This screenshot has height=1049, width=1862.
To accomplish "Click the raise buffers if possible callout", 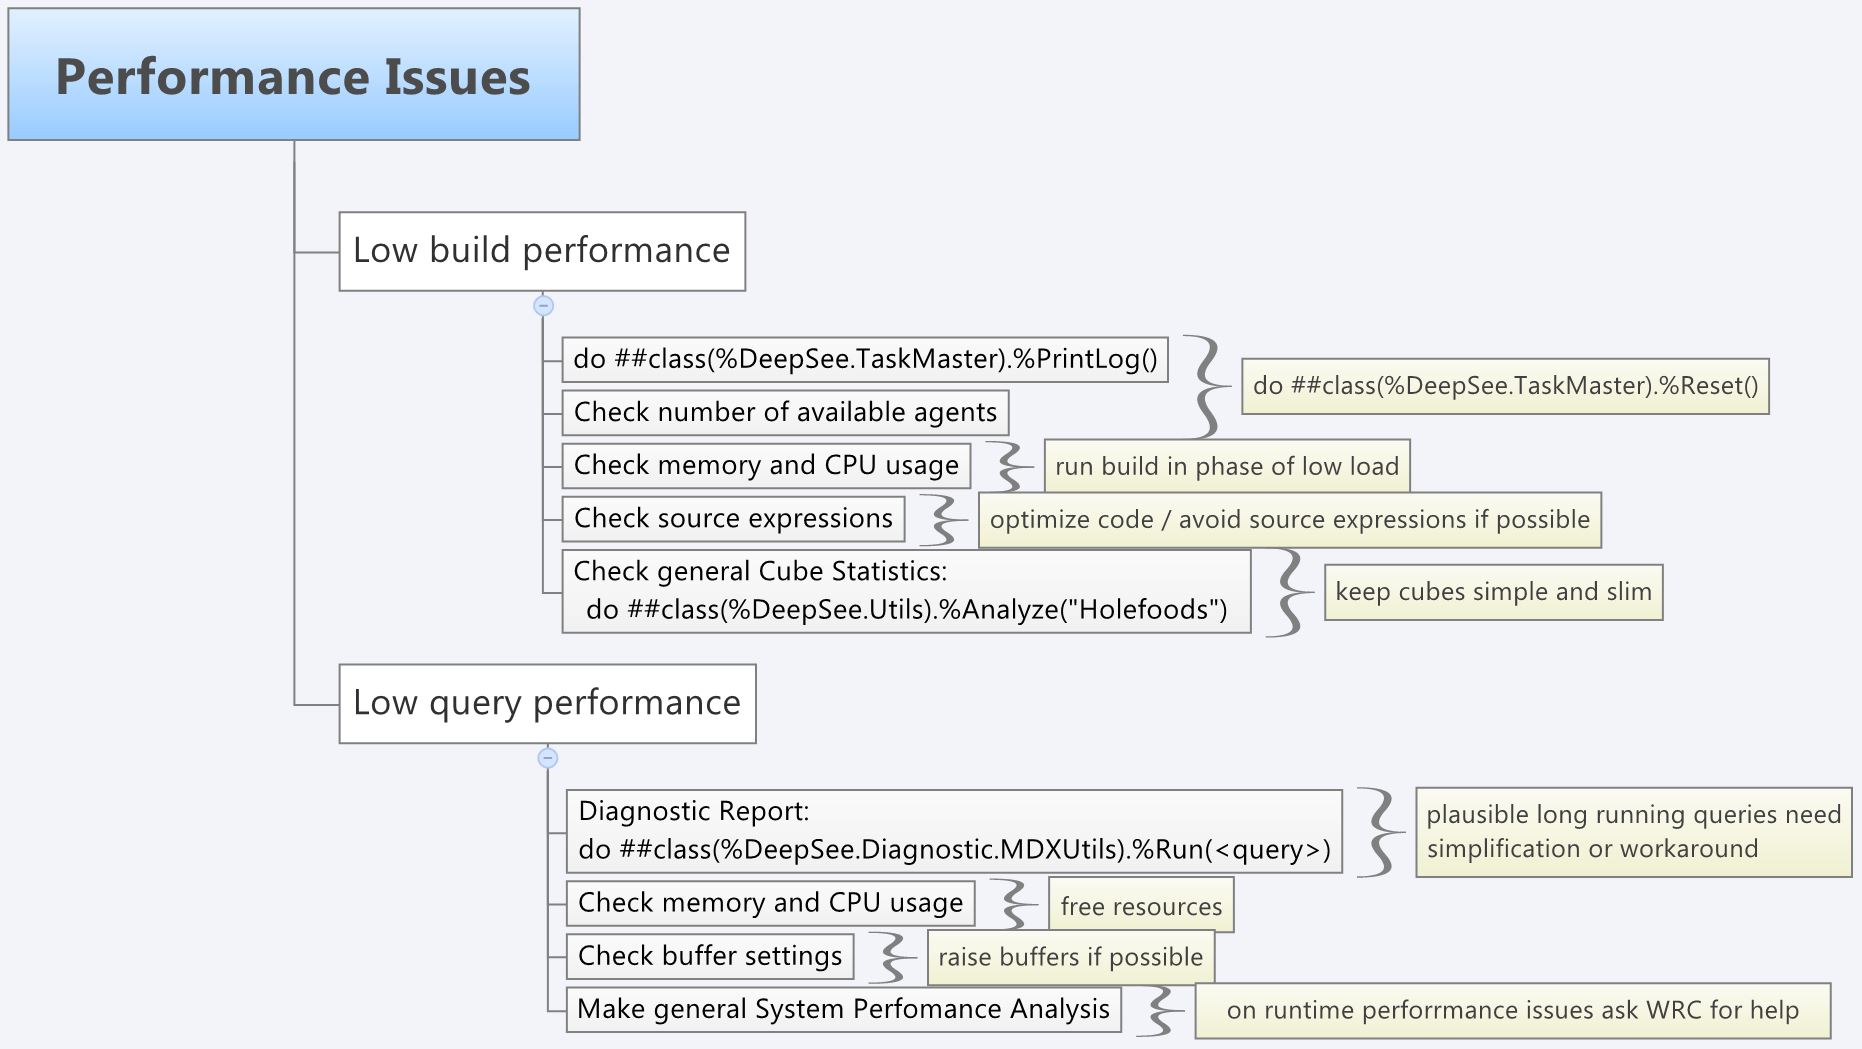I will point(1070,957).
